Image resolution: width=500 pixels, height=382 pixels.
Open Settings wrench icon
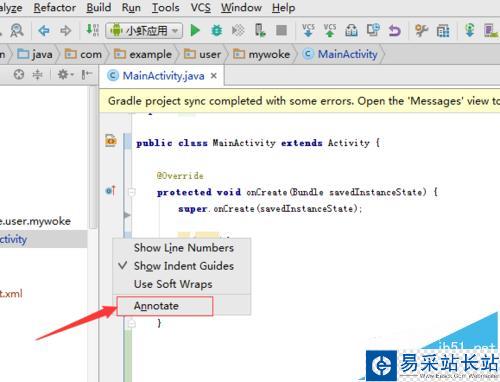point(421,31)
